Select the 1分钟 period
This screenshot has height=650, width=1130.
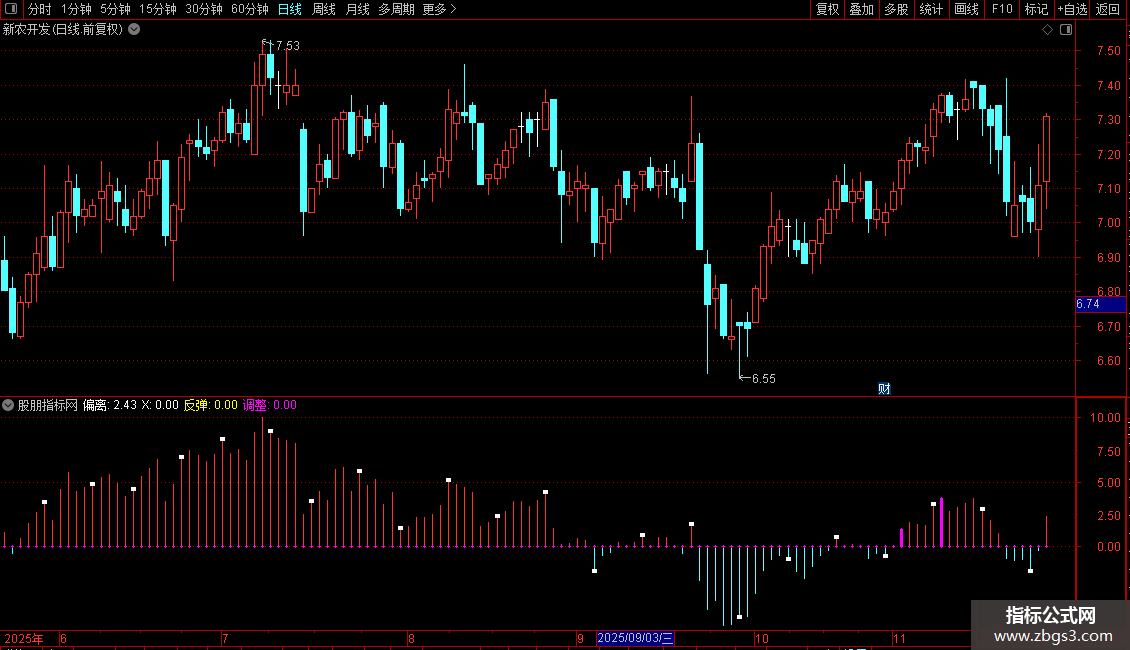pos(76,9)
